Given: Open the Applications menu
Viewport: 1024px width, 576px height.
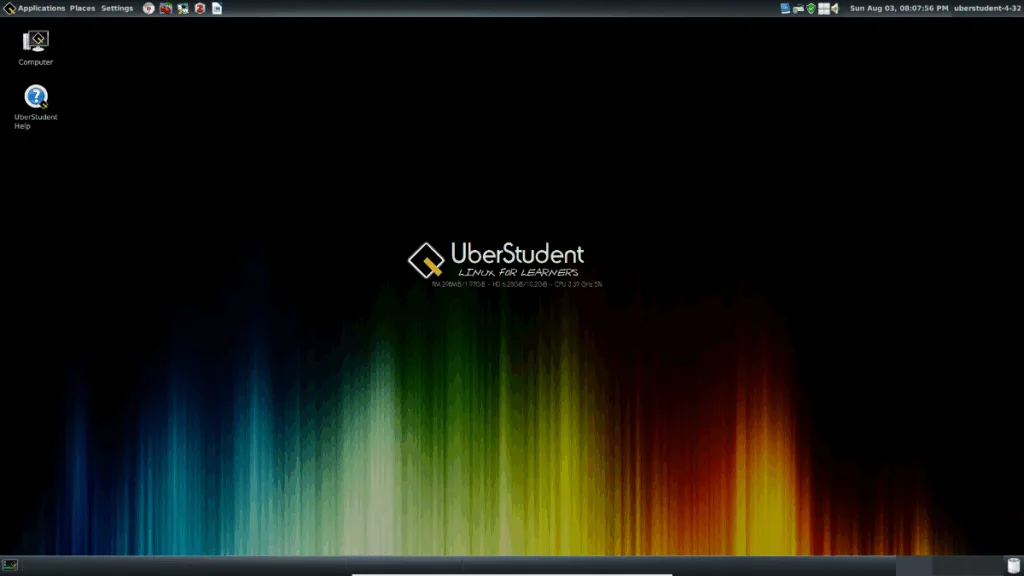Looking at the screenshot, I should 41,8.
